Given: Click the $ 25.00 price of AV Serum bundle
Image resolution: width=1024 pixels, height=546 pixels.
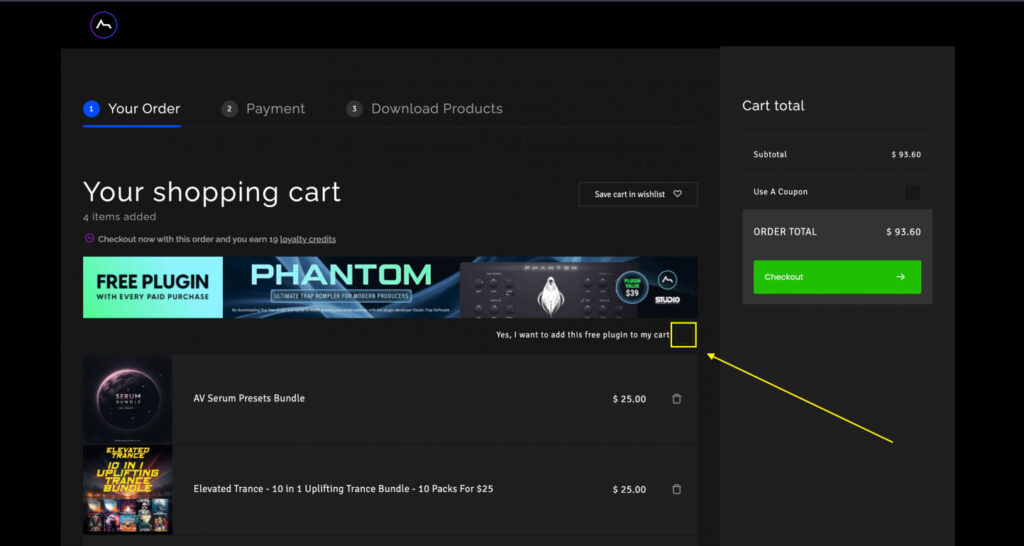Looking at the screenshot, I should click(630, 399).
